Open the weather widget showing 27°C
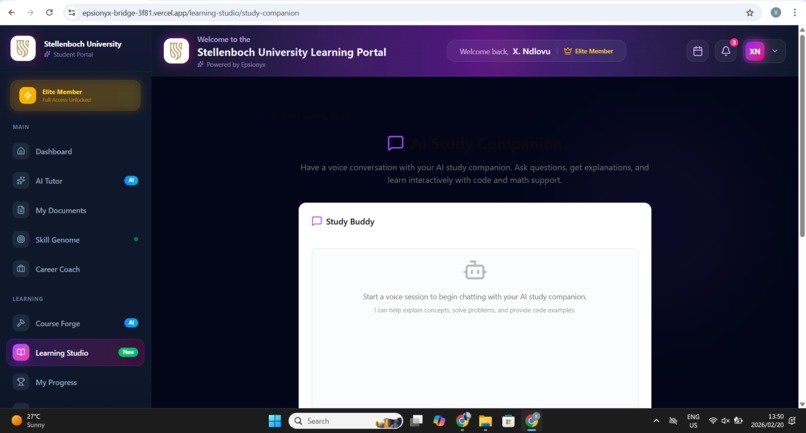The image size is (806, 433). coord(29,421)
